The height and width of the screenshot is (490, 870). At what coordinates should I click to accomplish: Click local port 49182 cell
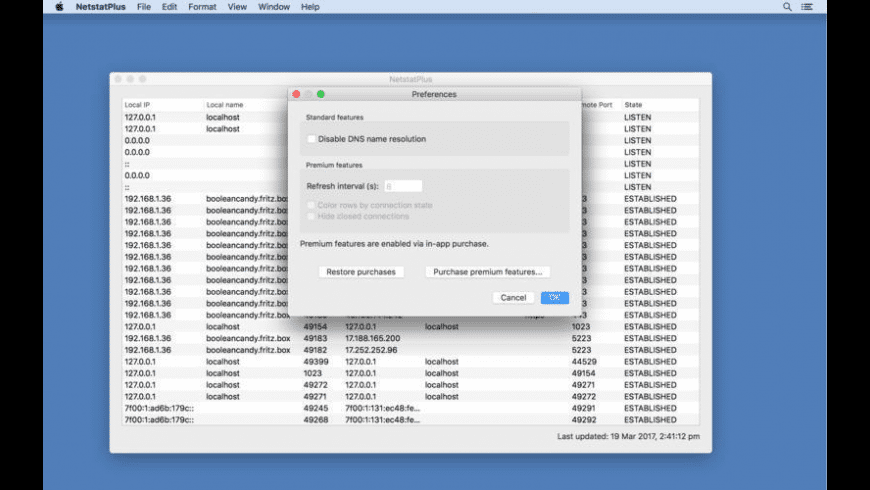[315, 350]
